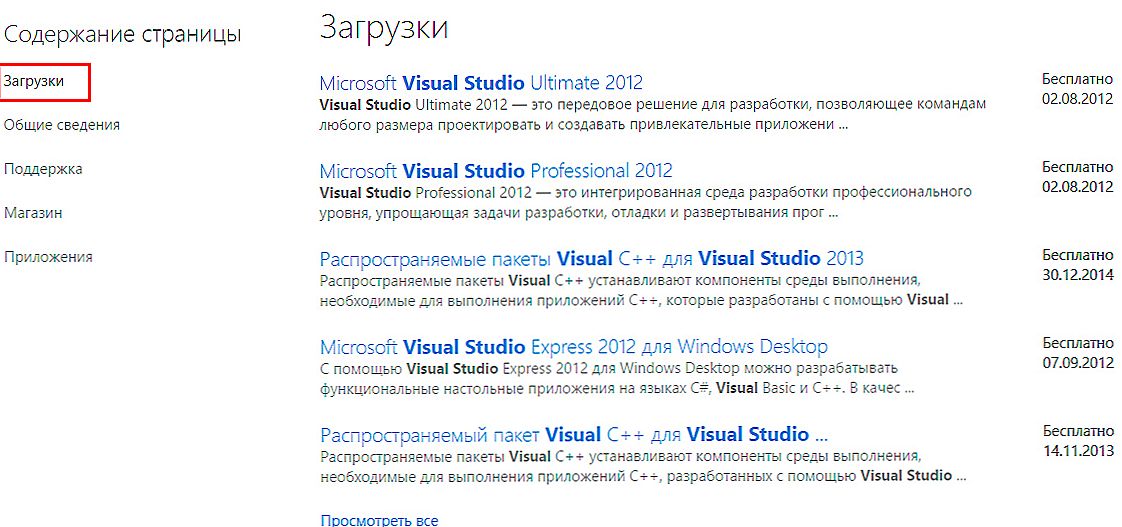This screenshot has height=527, width=1122.
Task: Click the Содержание страницы heading
Action: 123,34
